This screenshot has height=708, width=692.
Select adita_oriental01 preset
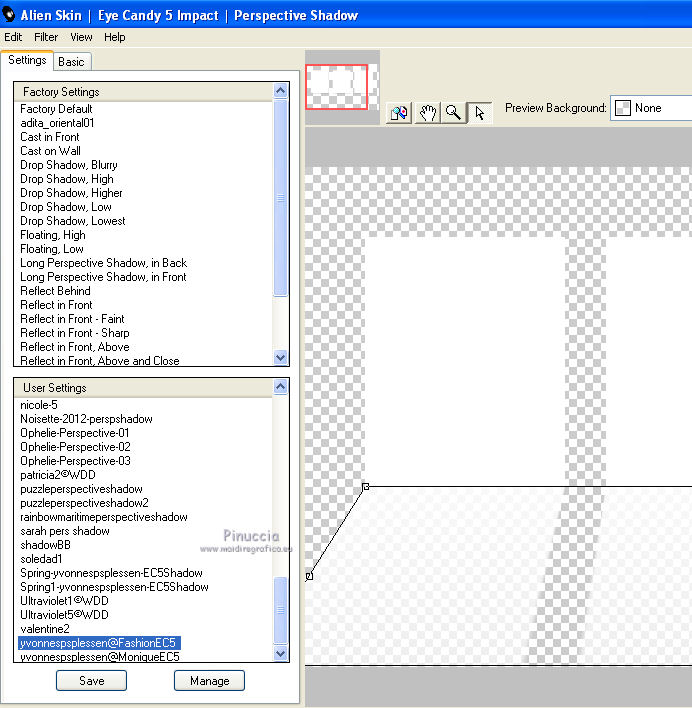point(57,123)
